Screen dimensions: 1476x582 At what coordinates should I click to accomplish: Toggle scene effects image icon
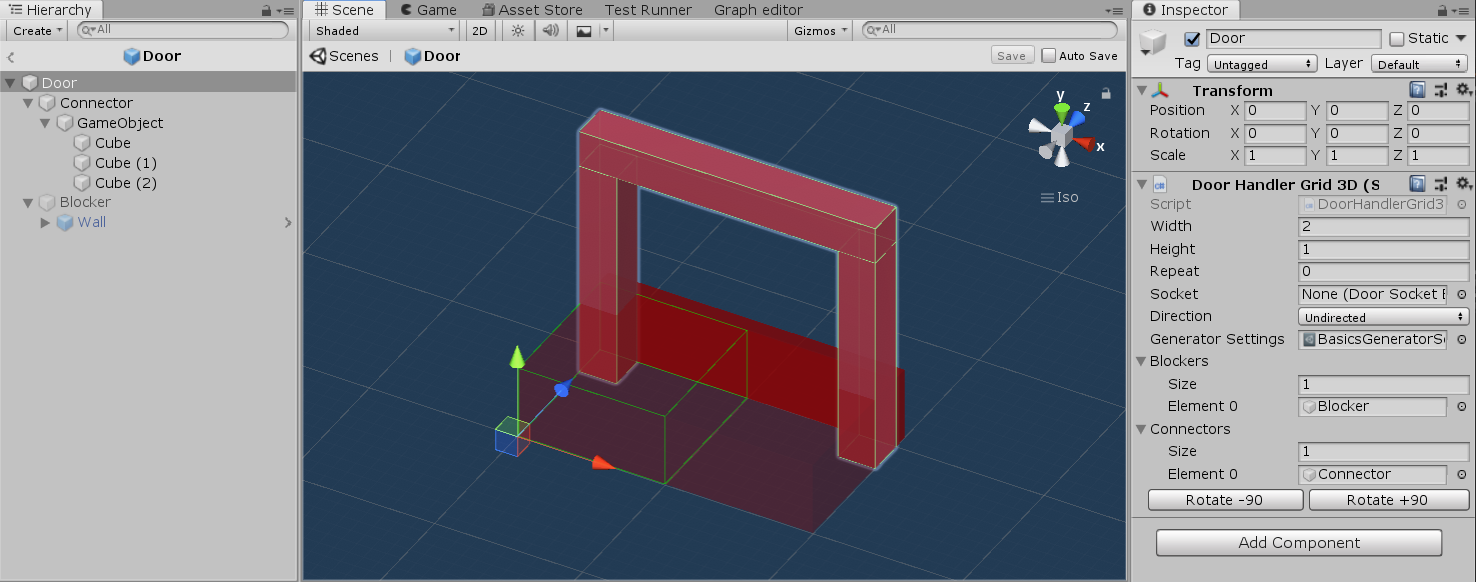(x=584, y=31)
